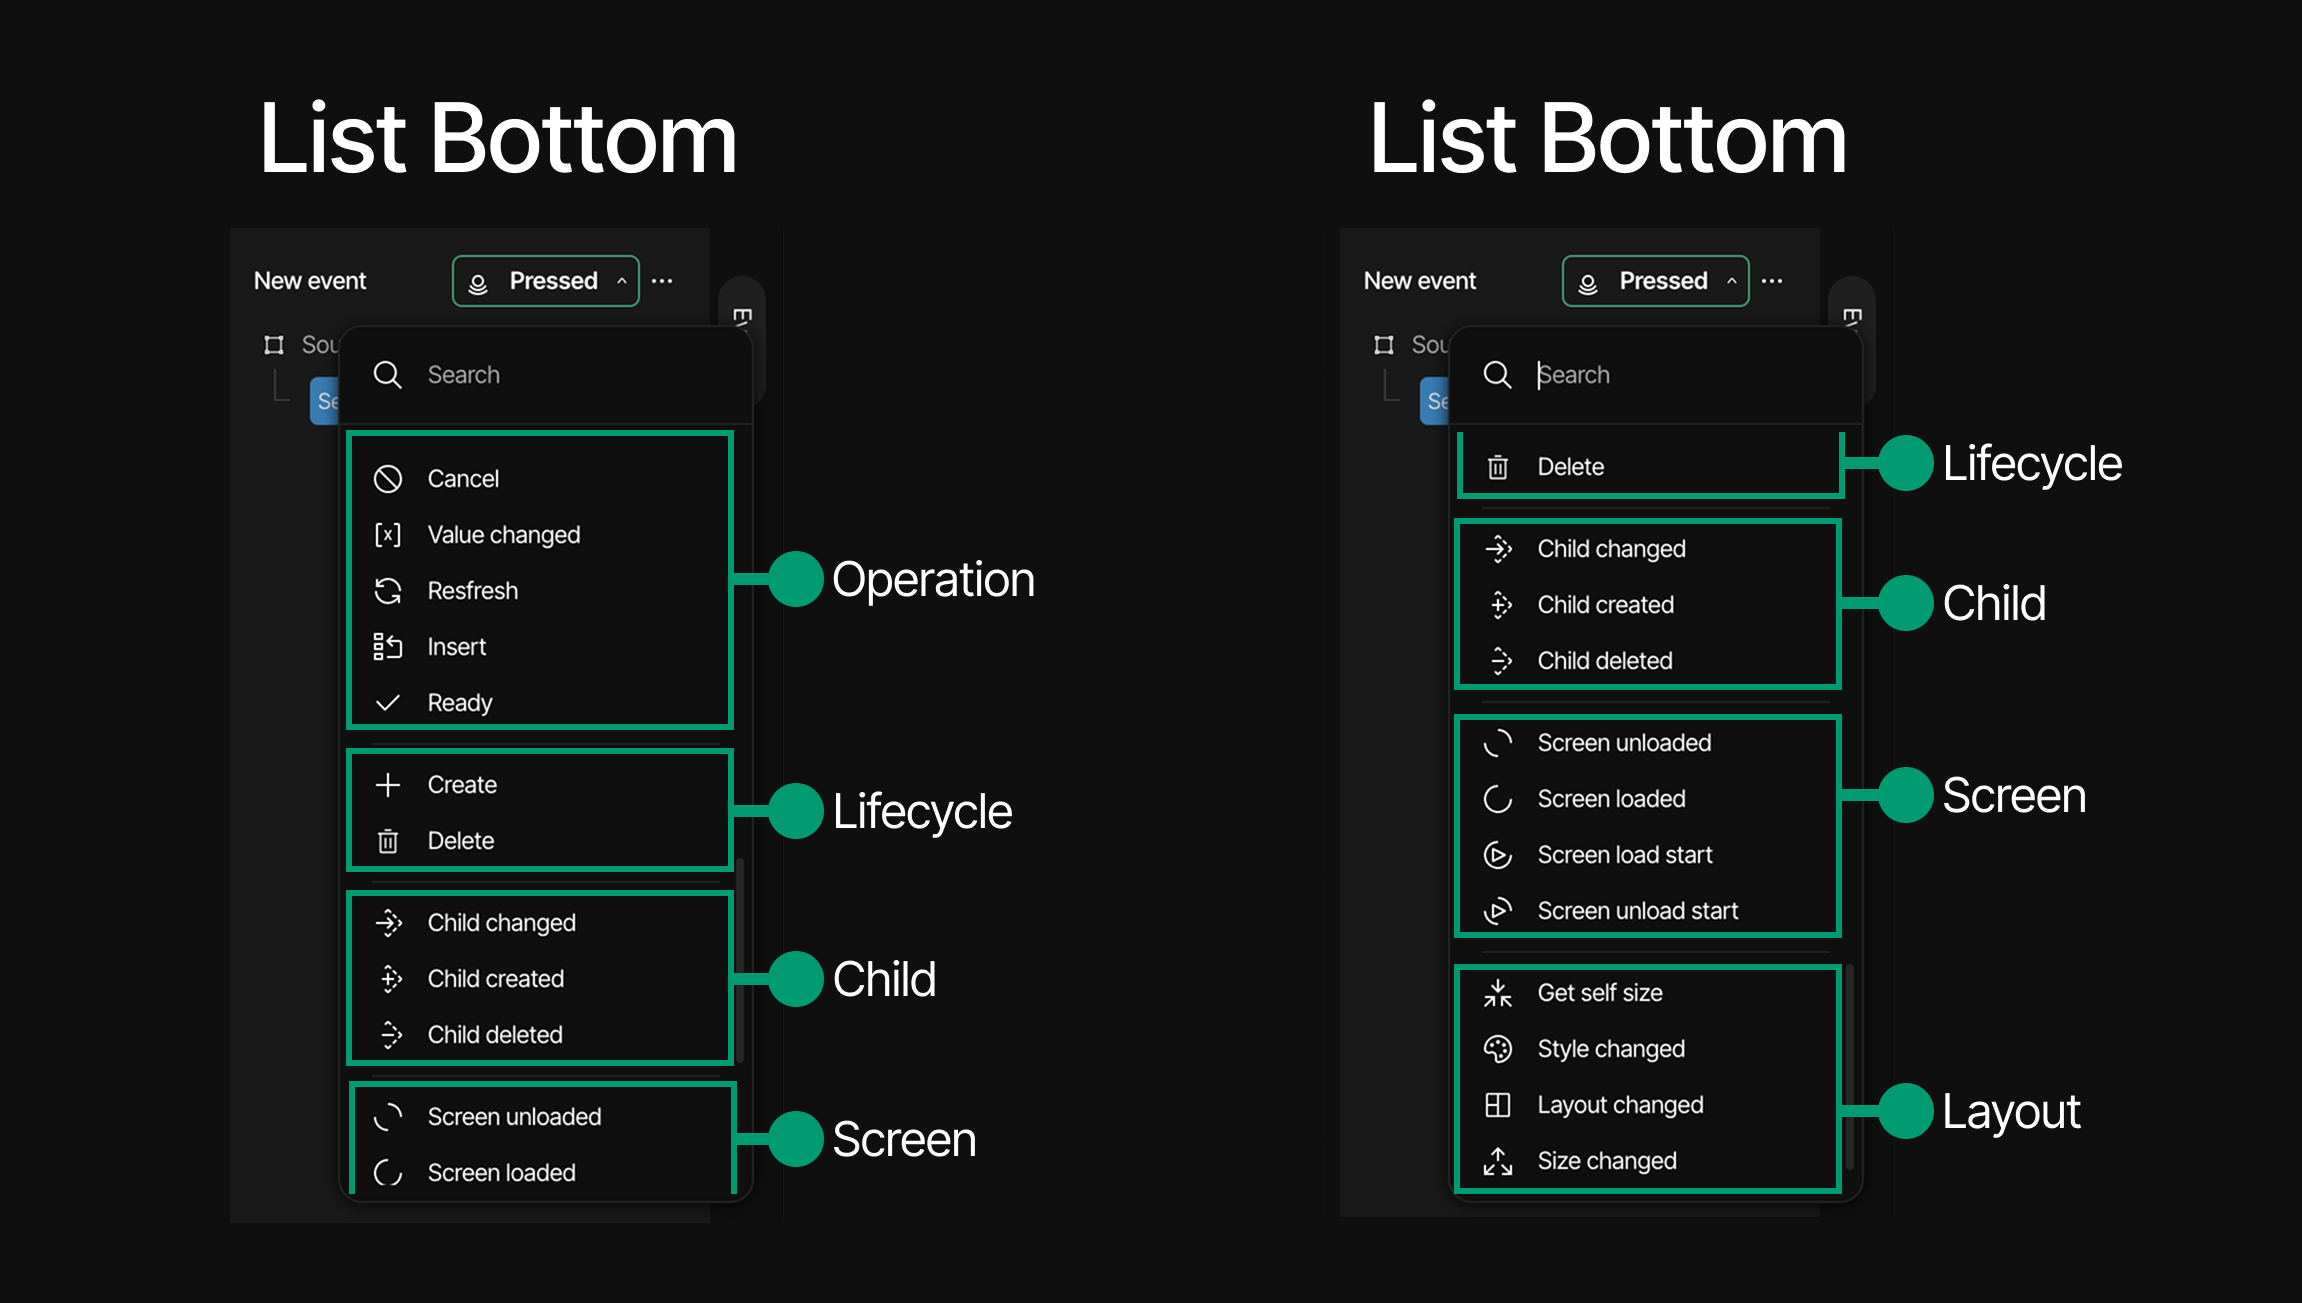Focus Search field in right panel
2302x1303 pixels.
(x=1656, y=375)
